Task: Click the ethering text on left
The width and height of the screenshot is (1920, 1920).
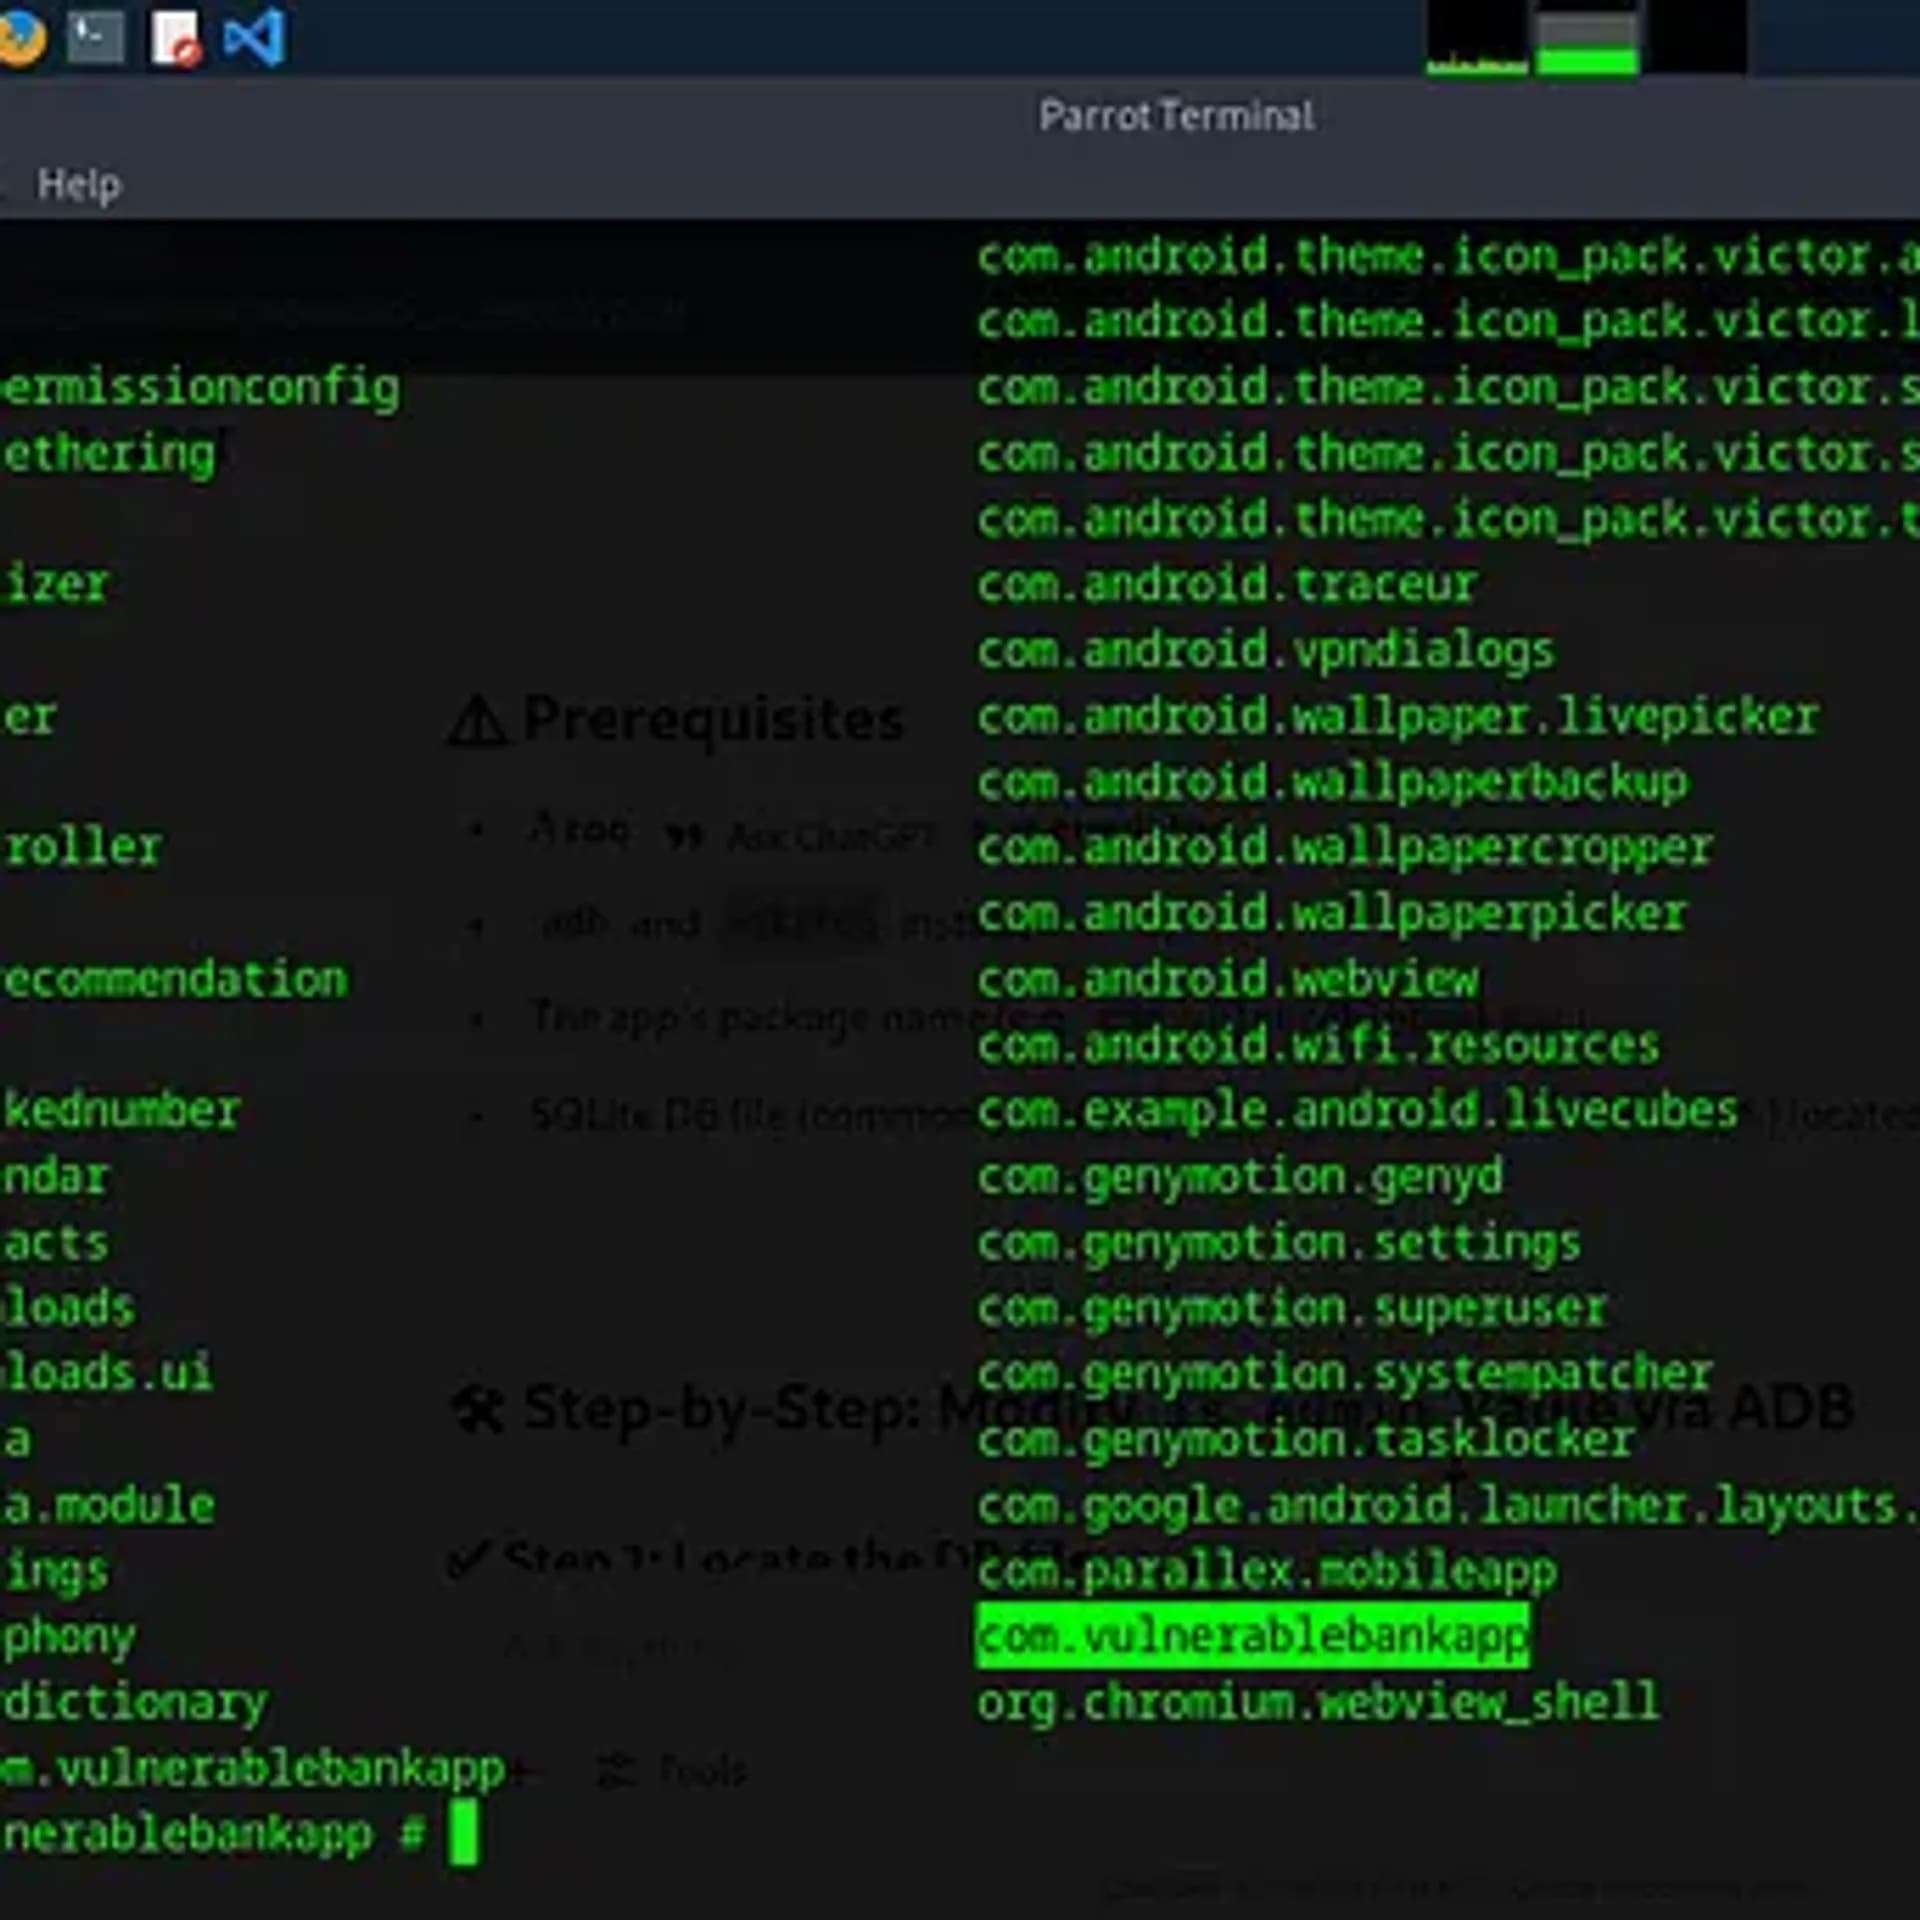Action: pos(108,455)
